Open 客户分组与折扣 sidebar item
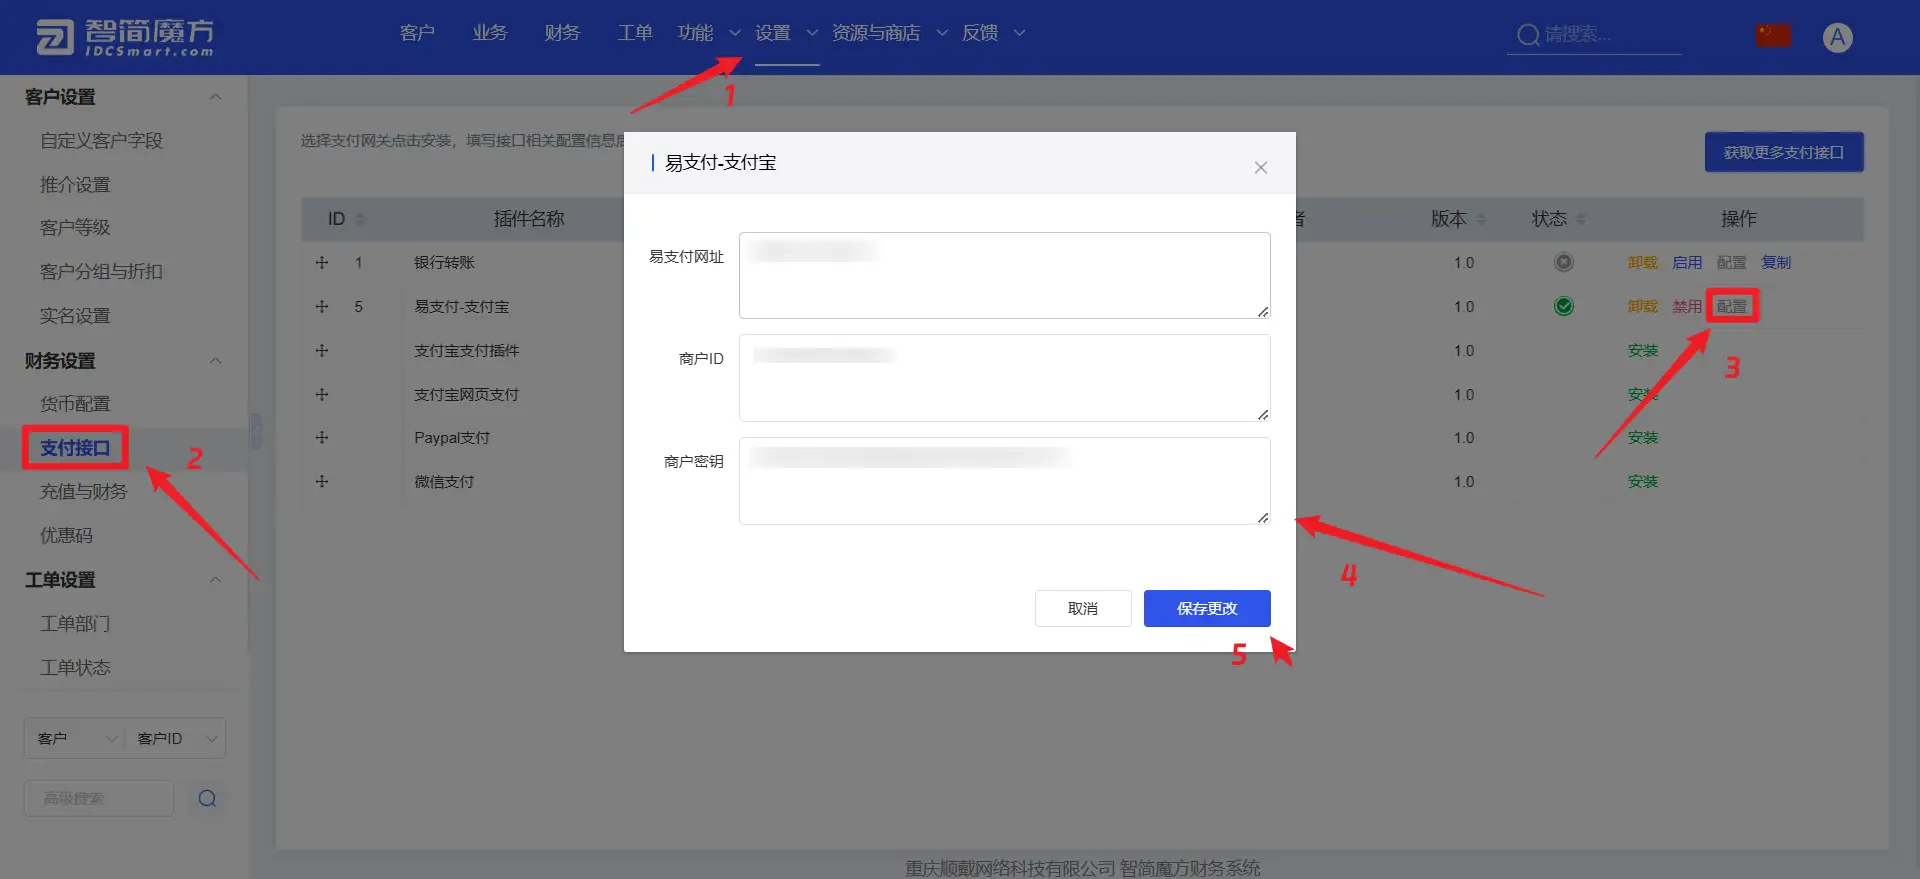 click(x=101, y=272)
